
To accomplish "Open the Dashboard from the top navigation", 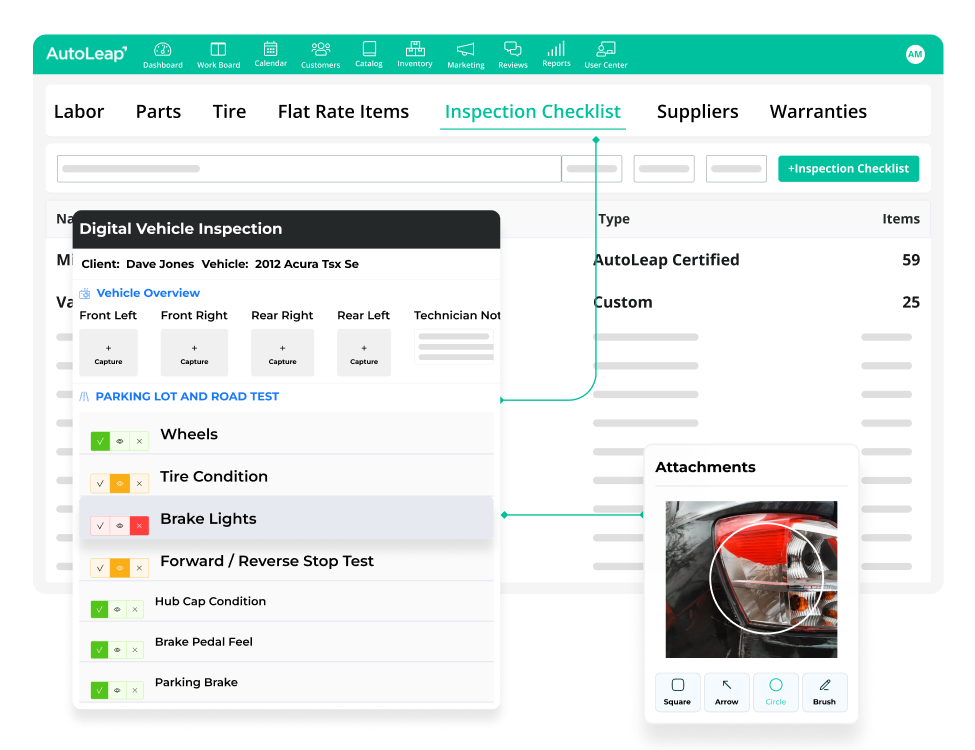I will click(x=162, y=55).
